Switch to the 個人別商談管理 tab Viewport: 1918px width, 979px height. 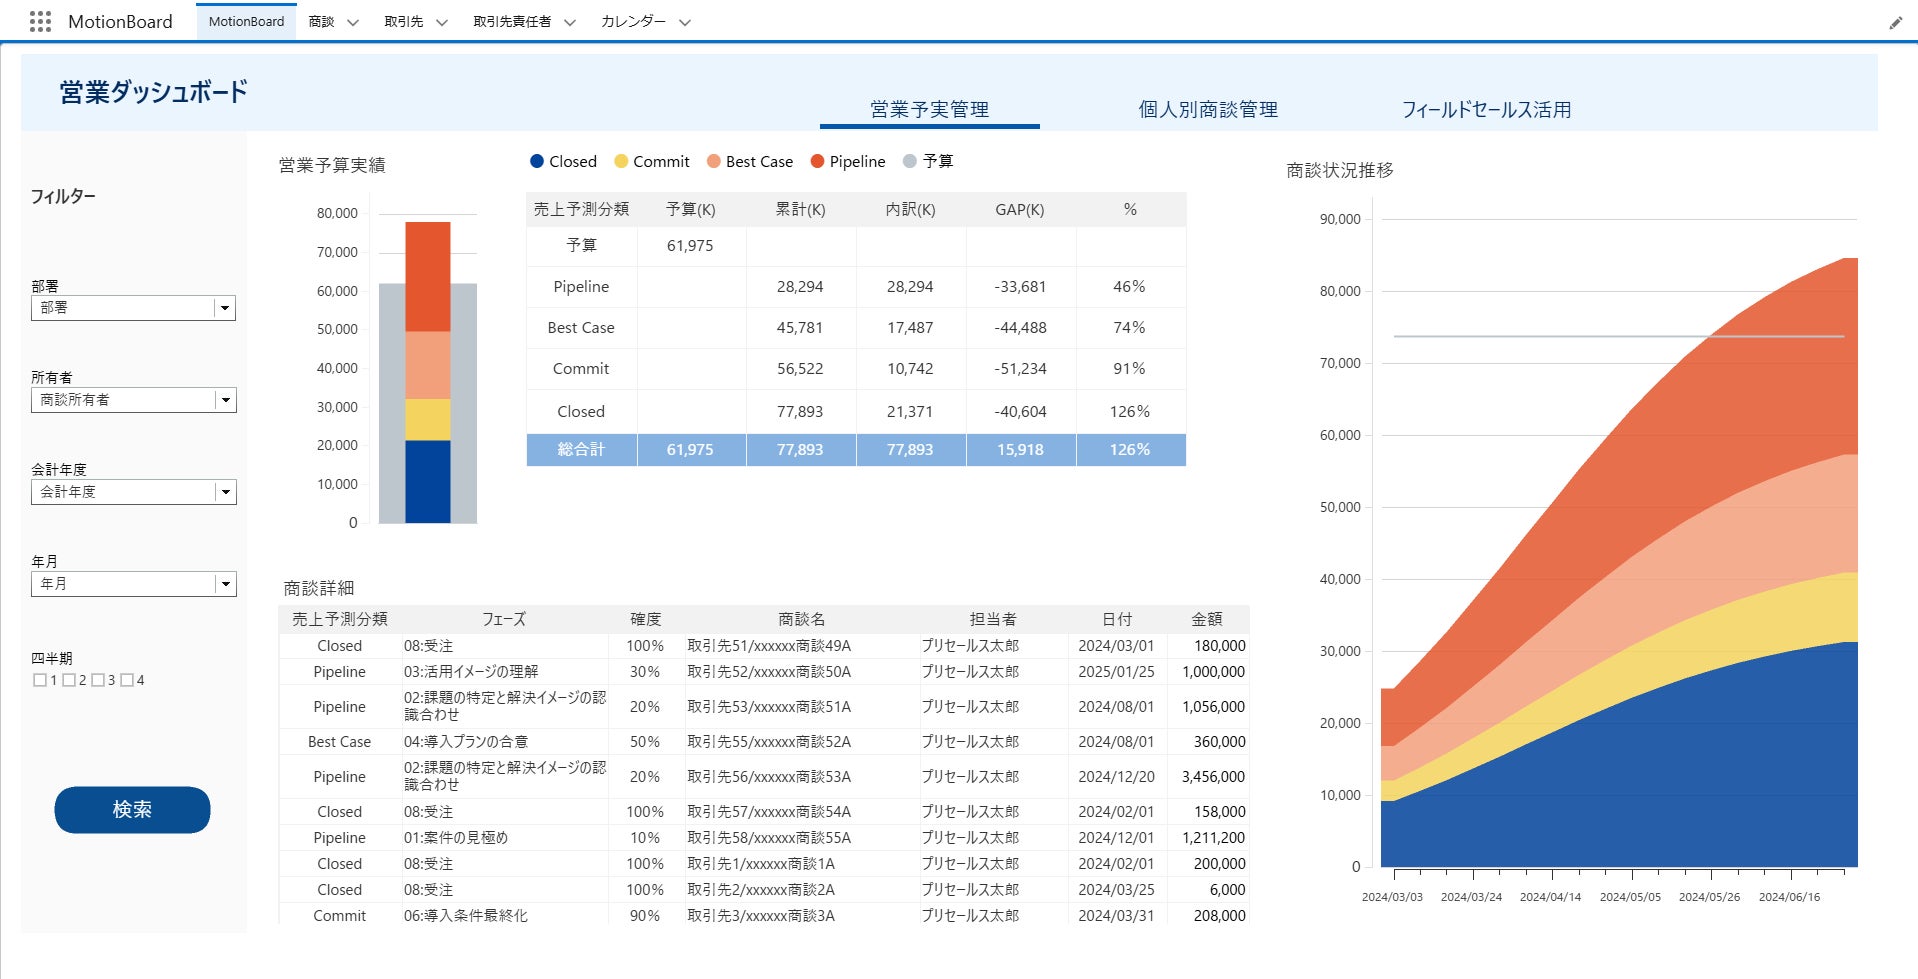(1208, 110)
